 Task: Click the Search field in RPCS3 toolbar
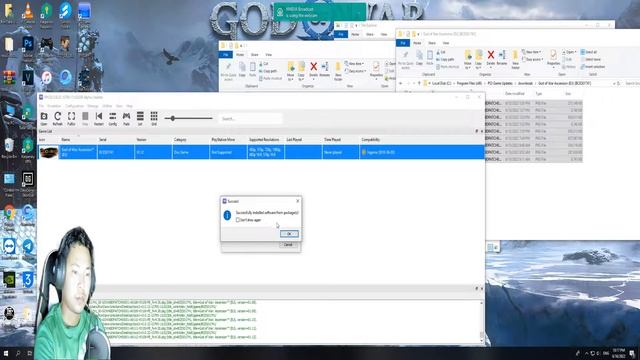[250, 119]
